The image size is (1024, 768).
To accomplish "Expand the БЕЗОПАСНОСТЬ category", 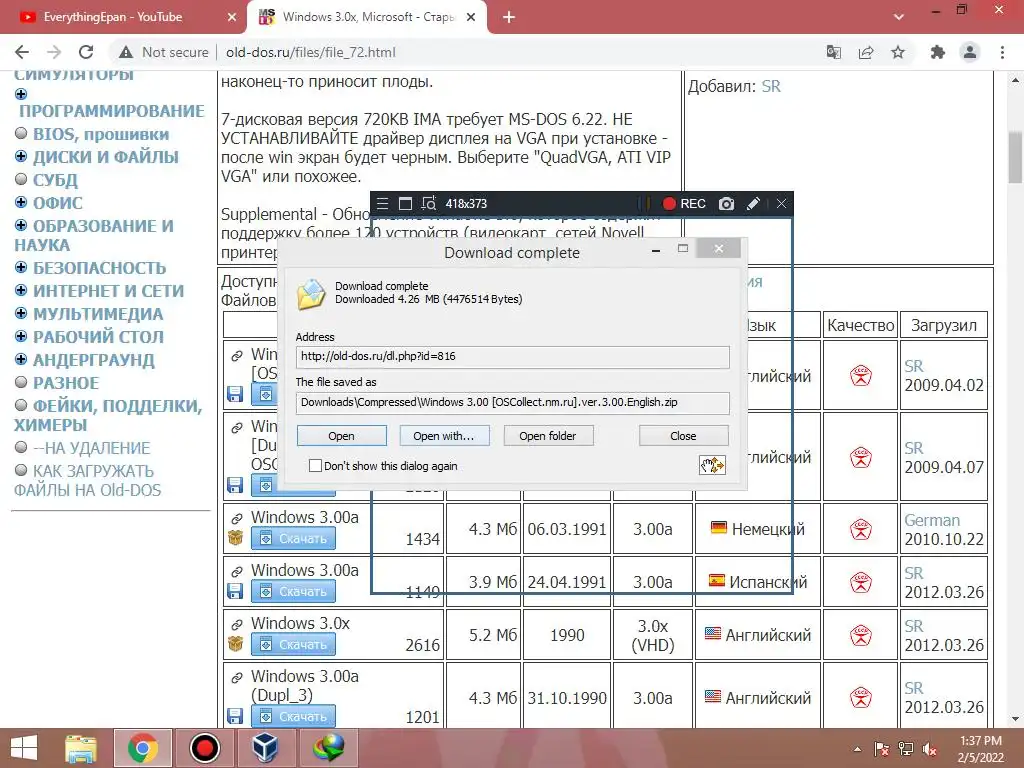I will (x=21, y=268).
